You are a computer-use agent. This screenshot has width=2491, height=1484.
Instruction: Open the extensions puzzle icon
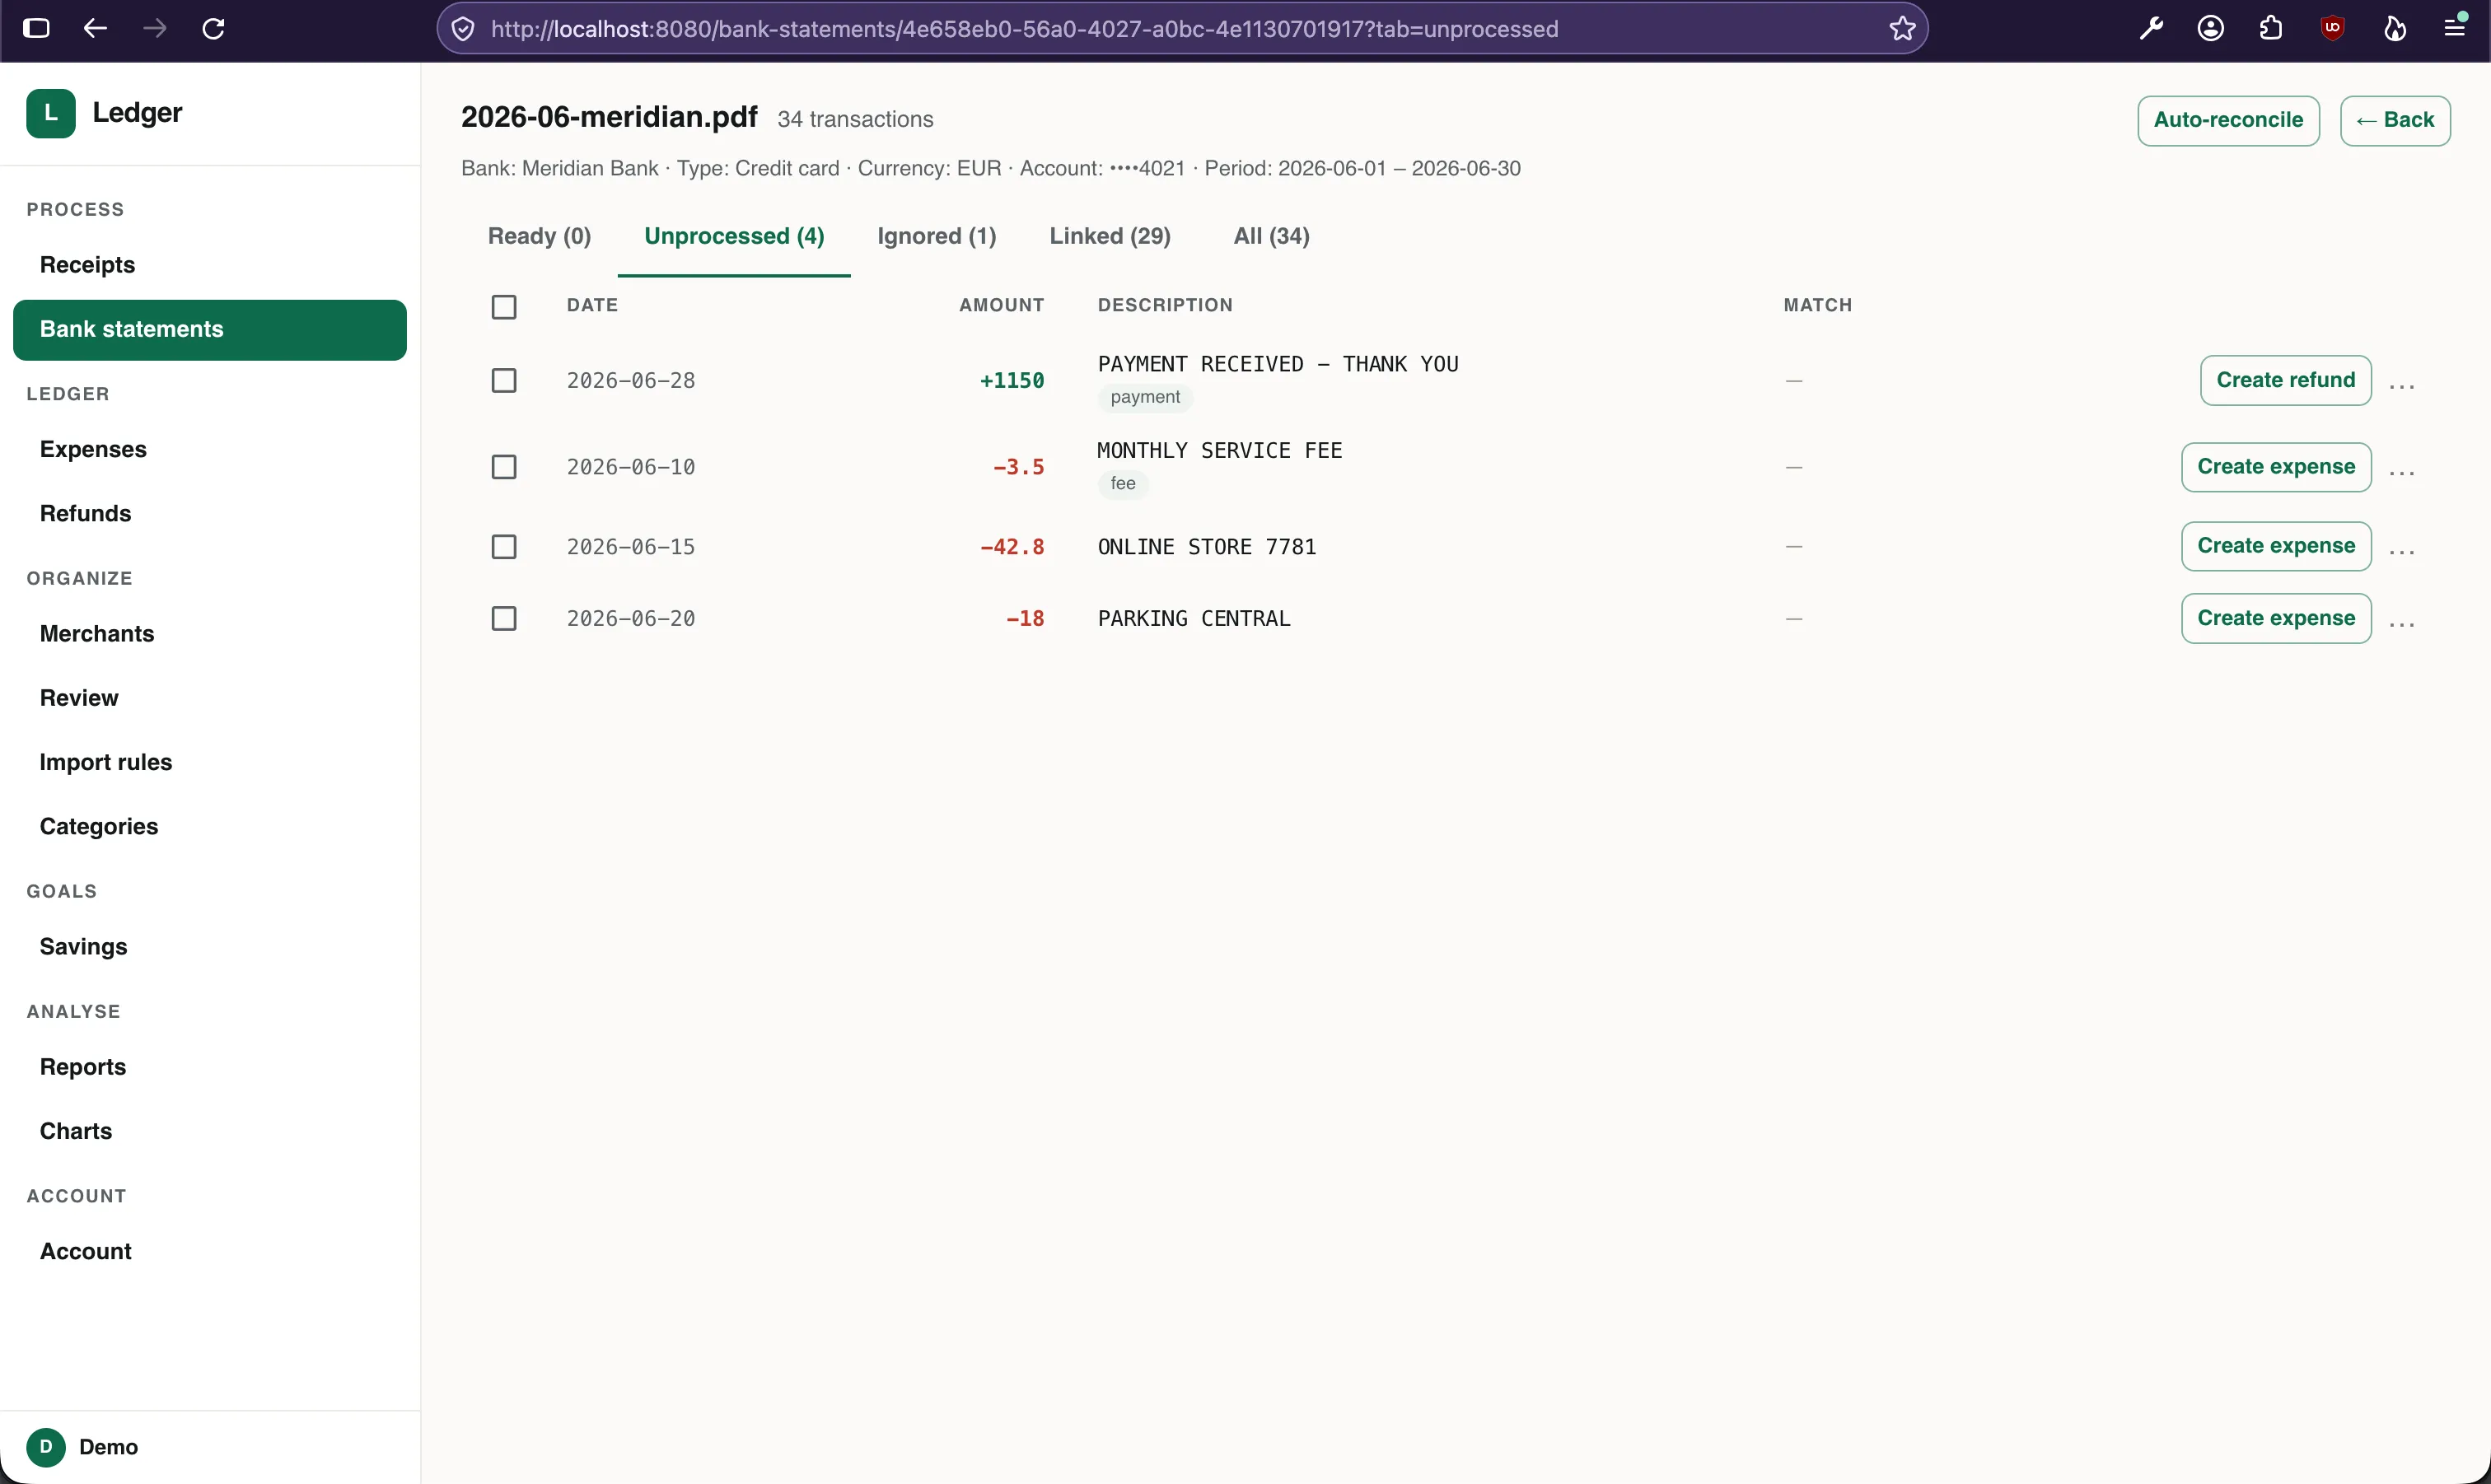(x=2271, y=28)
